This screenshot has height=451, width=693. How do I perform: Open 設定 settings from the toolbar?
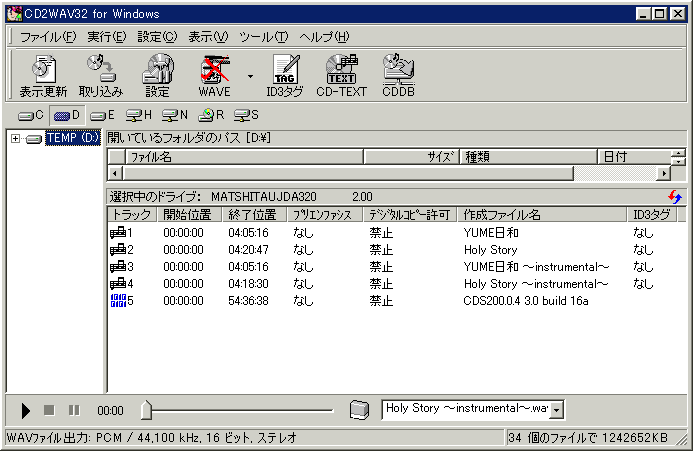[157, 75]
